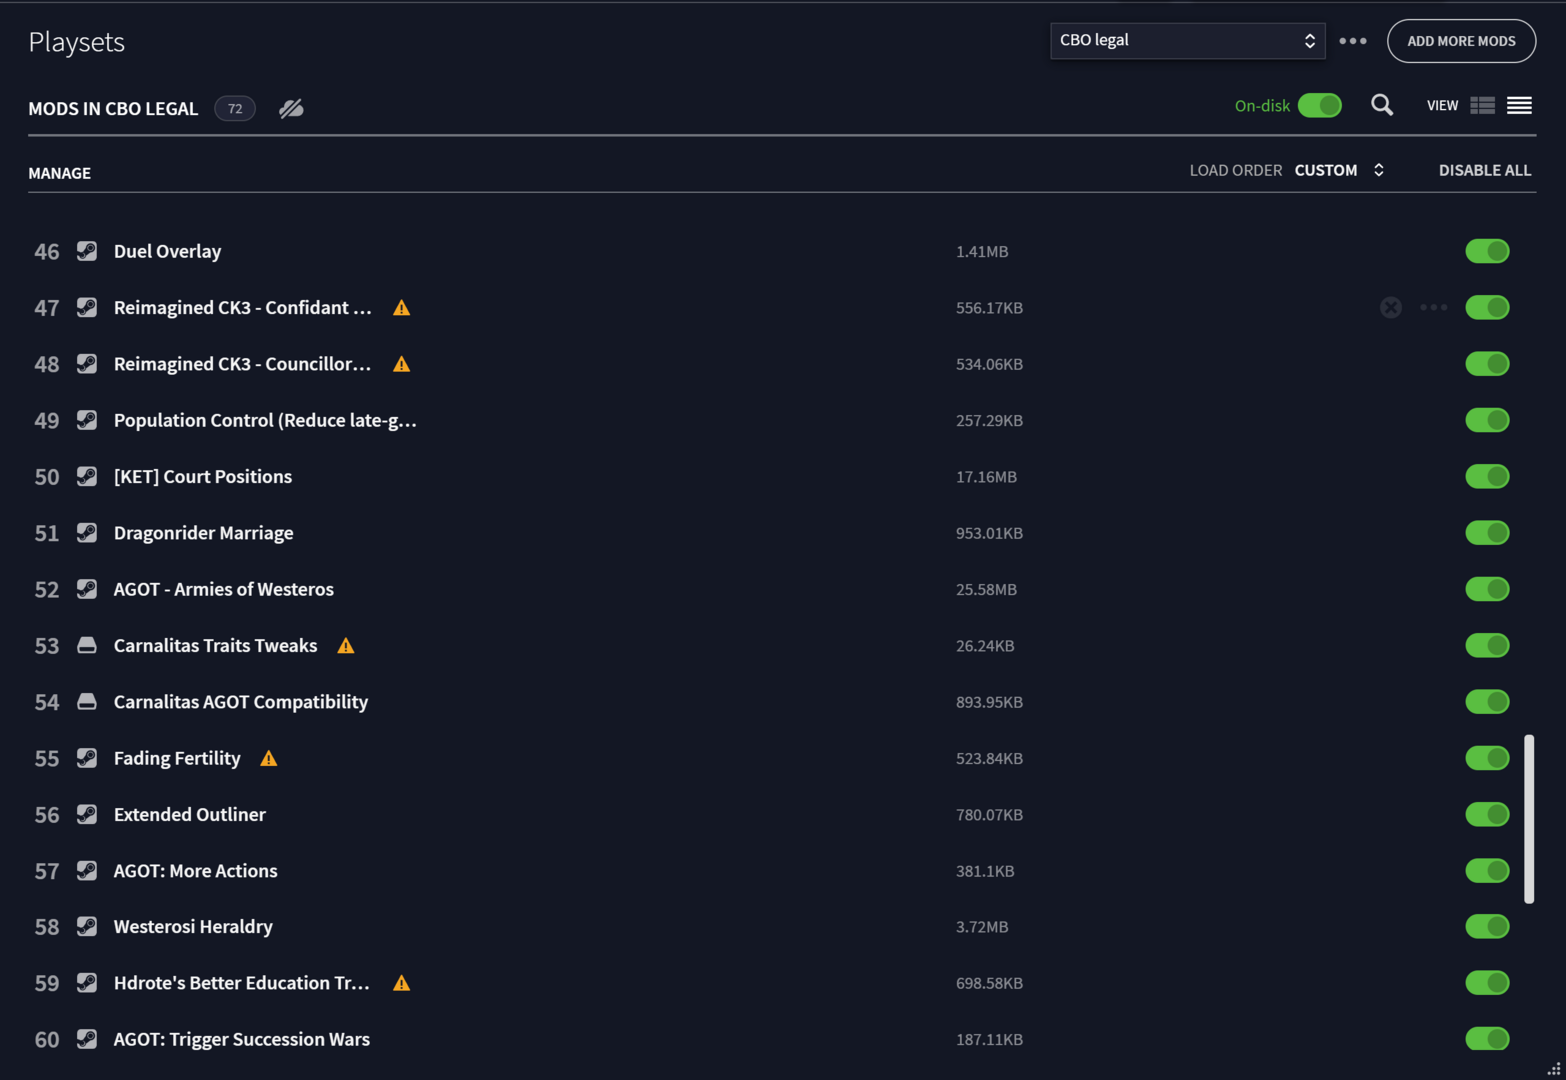Click MODS IN CBO LEGAL heading
1566x1080 pixels.
tap(113, 108)
